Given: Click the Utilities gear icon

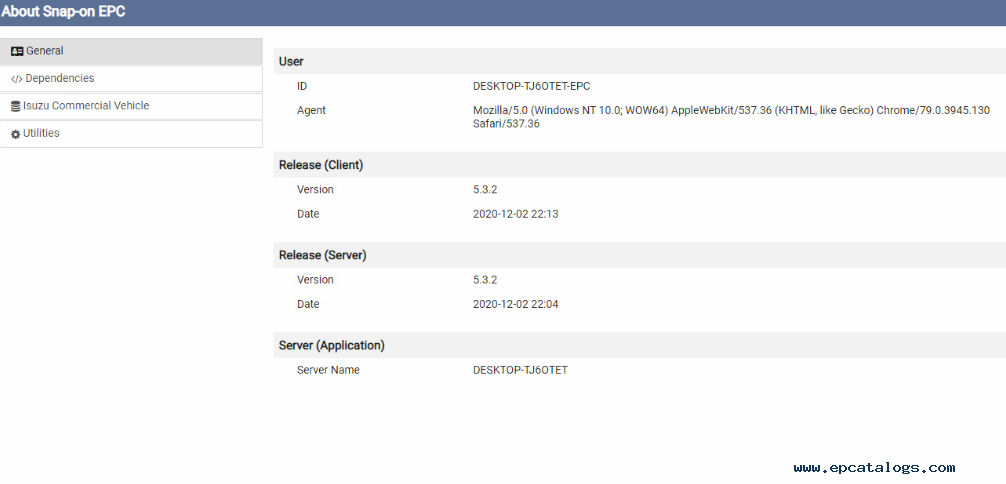Looking at the screenshot, I should 15,134.
